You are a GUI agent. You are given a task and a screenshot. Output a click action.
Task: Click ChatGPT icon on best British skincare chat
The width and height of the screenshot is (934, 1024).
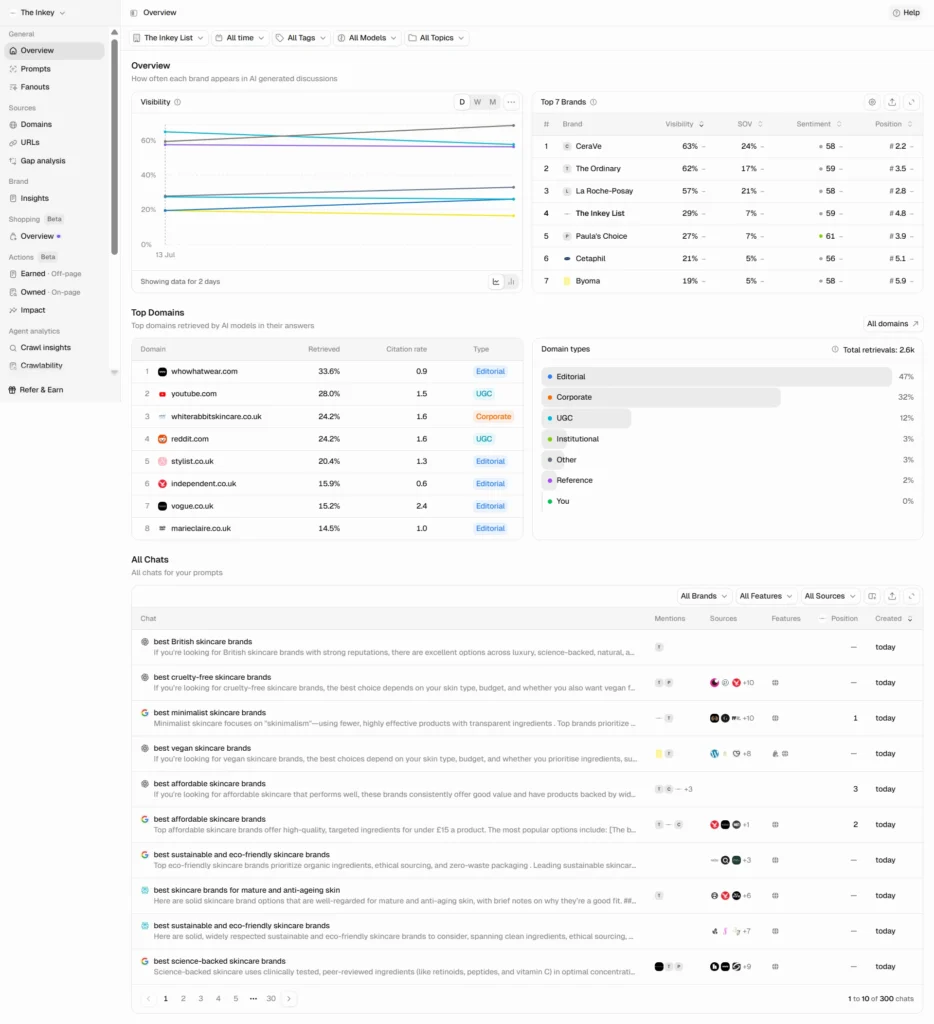[145, 642]
